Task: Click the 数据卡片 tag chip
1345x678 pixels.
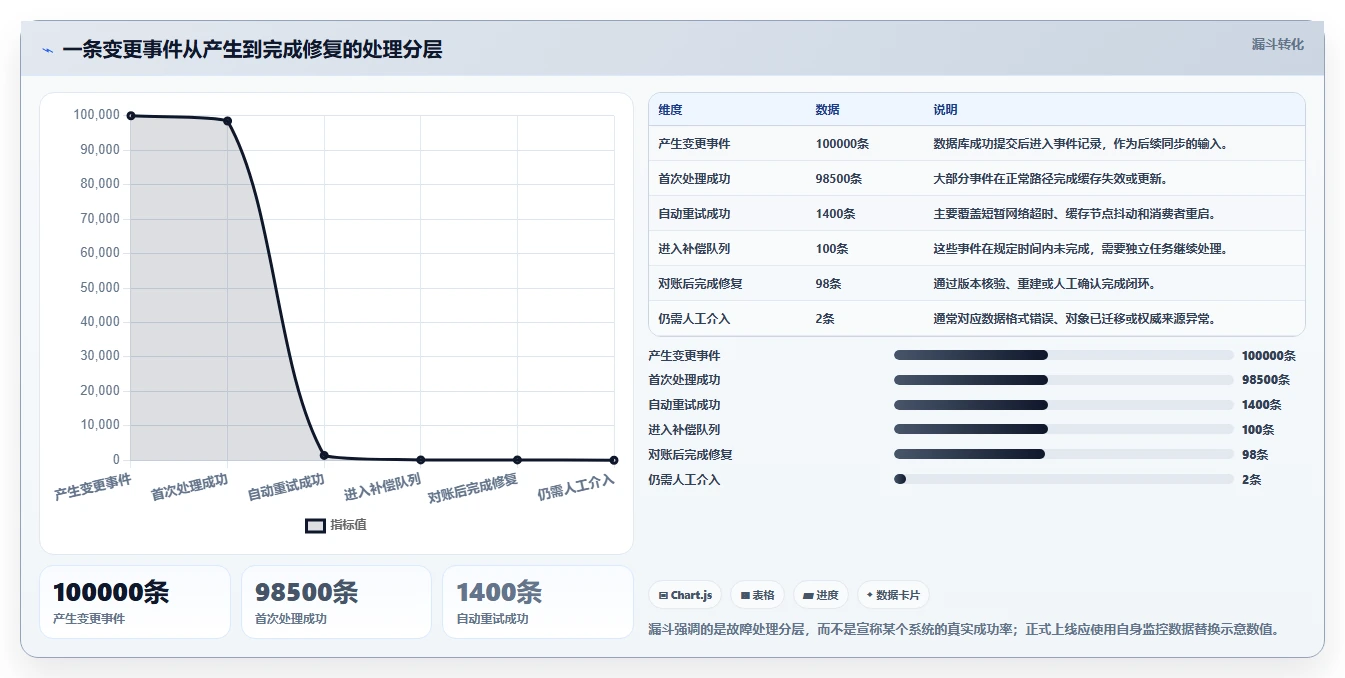Action: point(893,595)
